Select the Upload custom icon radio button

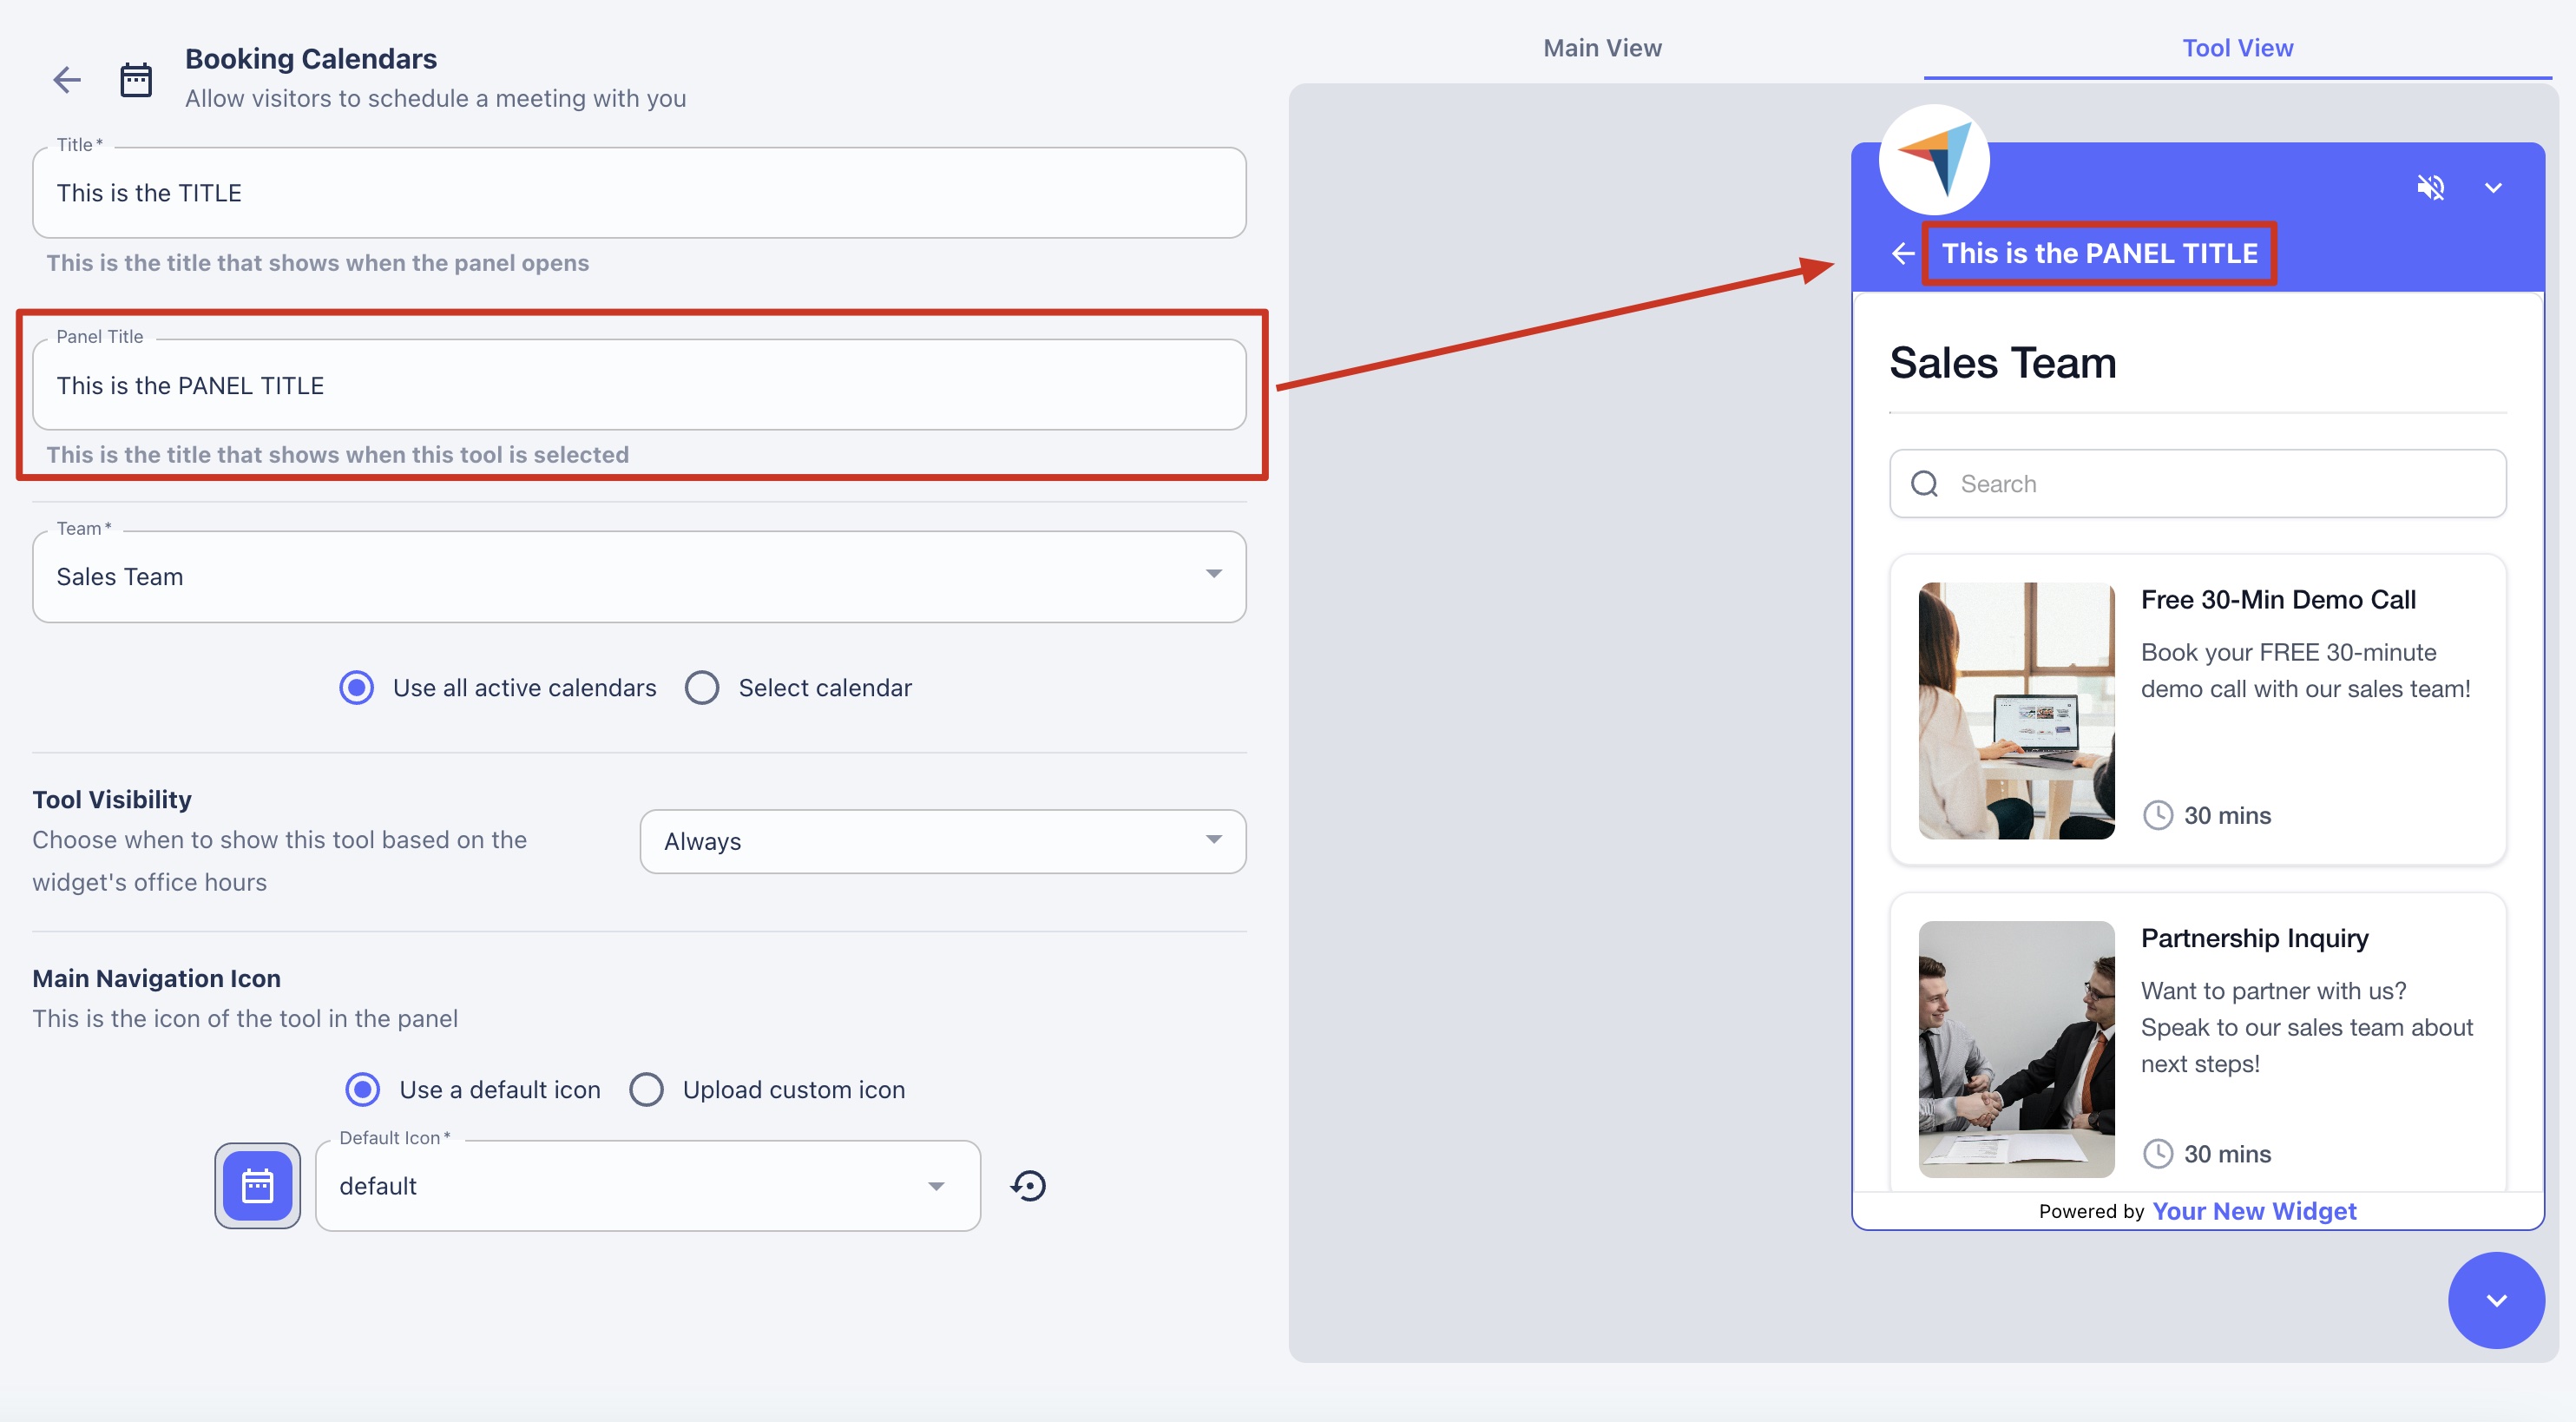click(x=646, y=1090)
